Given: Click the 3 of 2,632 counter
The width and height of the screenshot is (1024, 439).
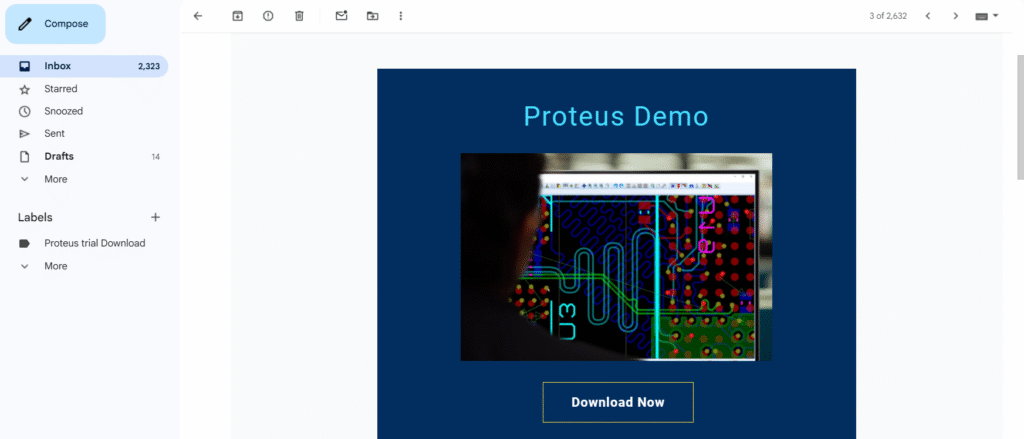Looking at the screenshot, I should pyautogui.click(x=888, y=16).
